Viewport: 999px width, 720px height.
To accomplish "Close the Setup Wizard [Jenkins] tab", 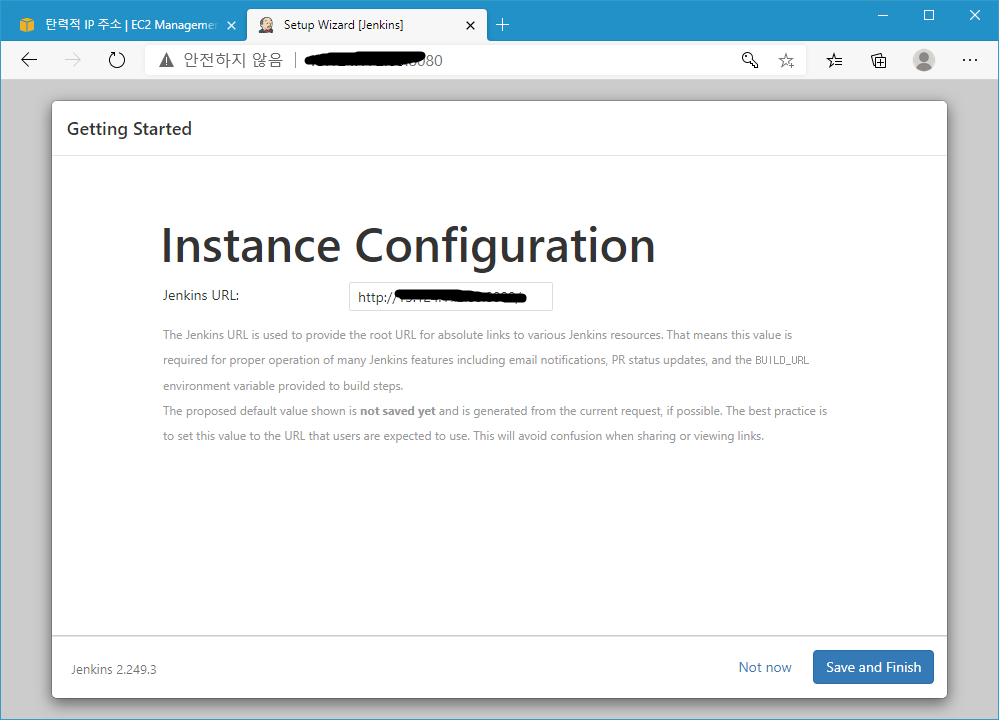I will coord(470,25).
